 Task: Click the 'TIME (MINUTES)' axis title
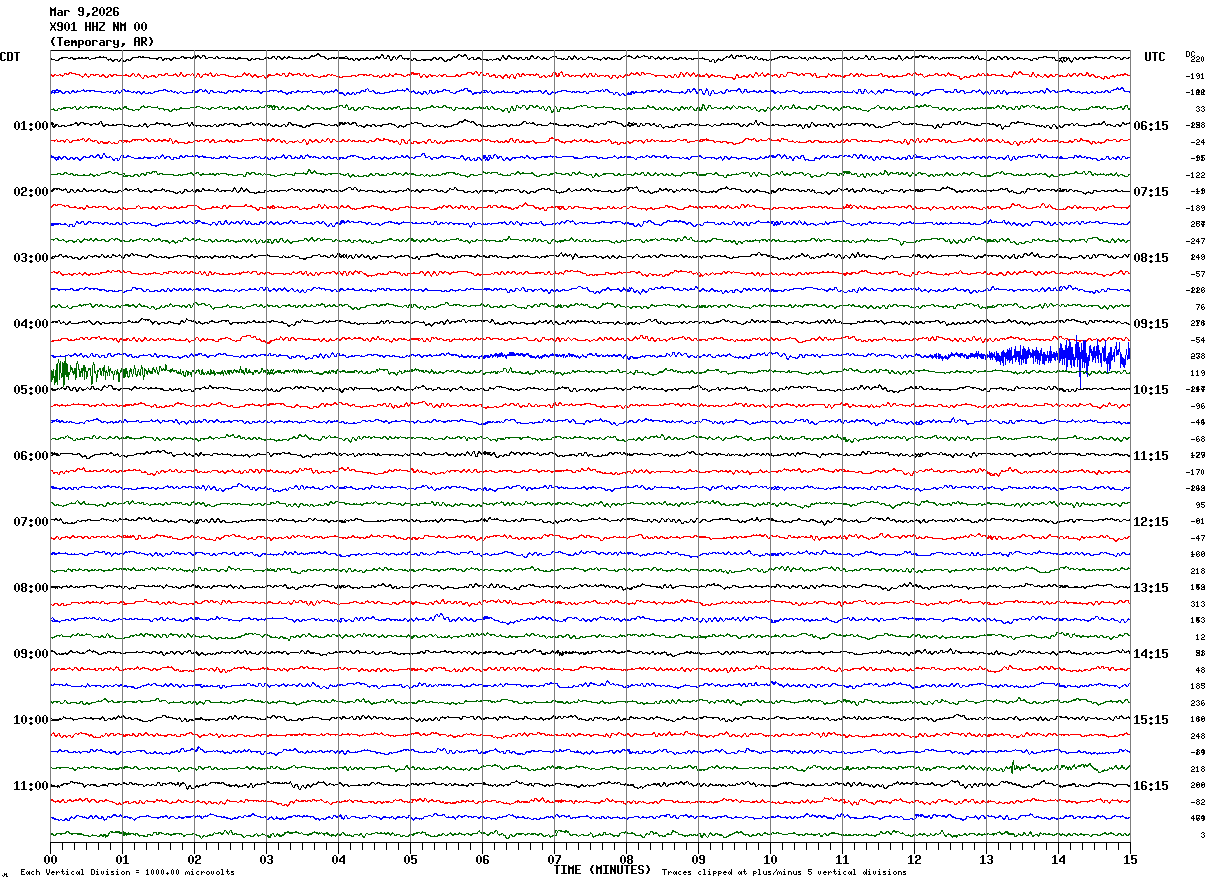click(x=602, y=870)
